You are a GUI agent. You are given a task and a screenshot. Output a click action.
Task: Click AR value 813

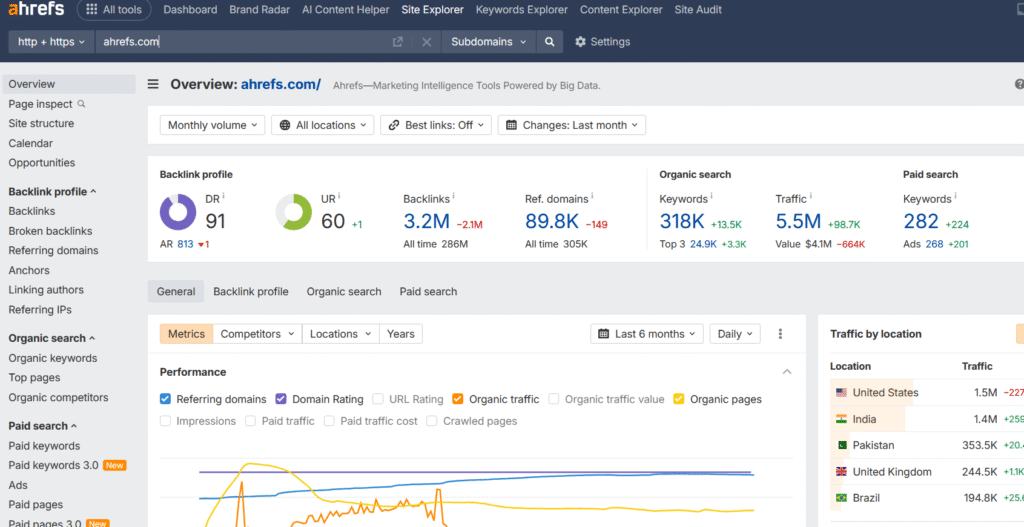pyautogui.click(x=185, y=244)
